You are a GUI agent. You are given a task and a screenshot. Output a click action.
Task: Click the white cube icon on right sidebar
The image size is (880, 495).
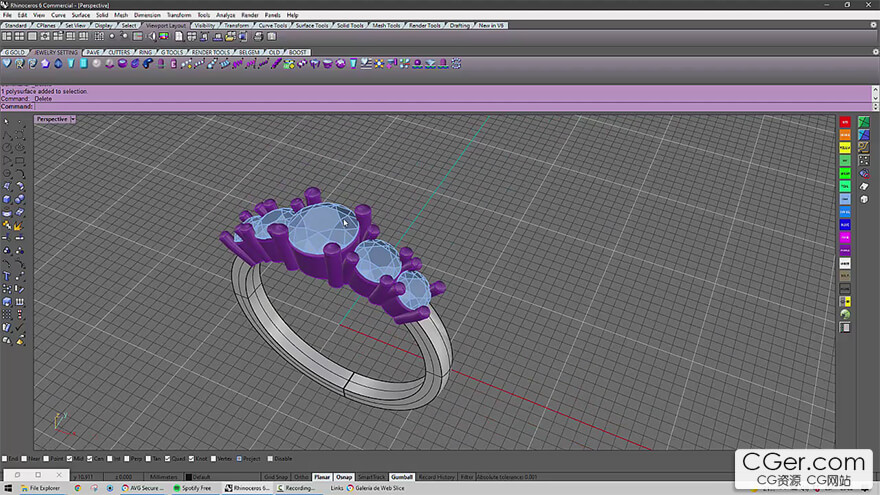click(x=864, y=199)
